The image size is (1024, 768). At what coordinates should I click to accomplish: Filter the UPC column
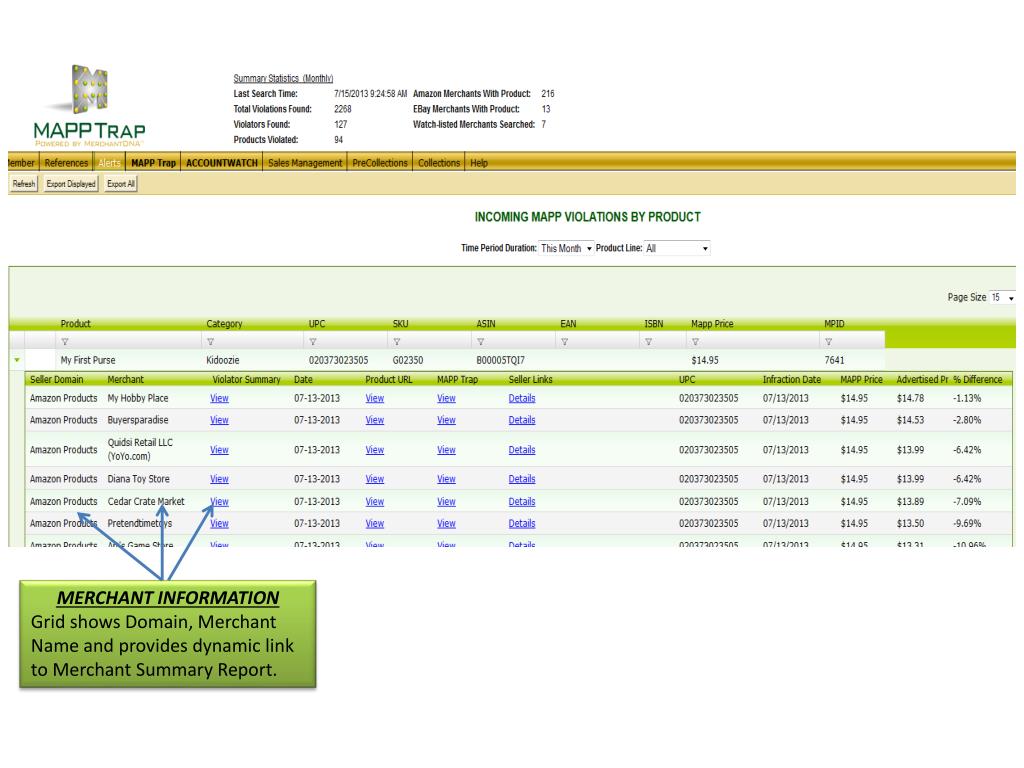click(313, 342)
